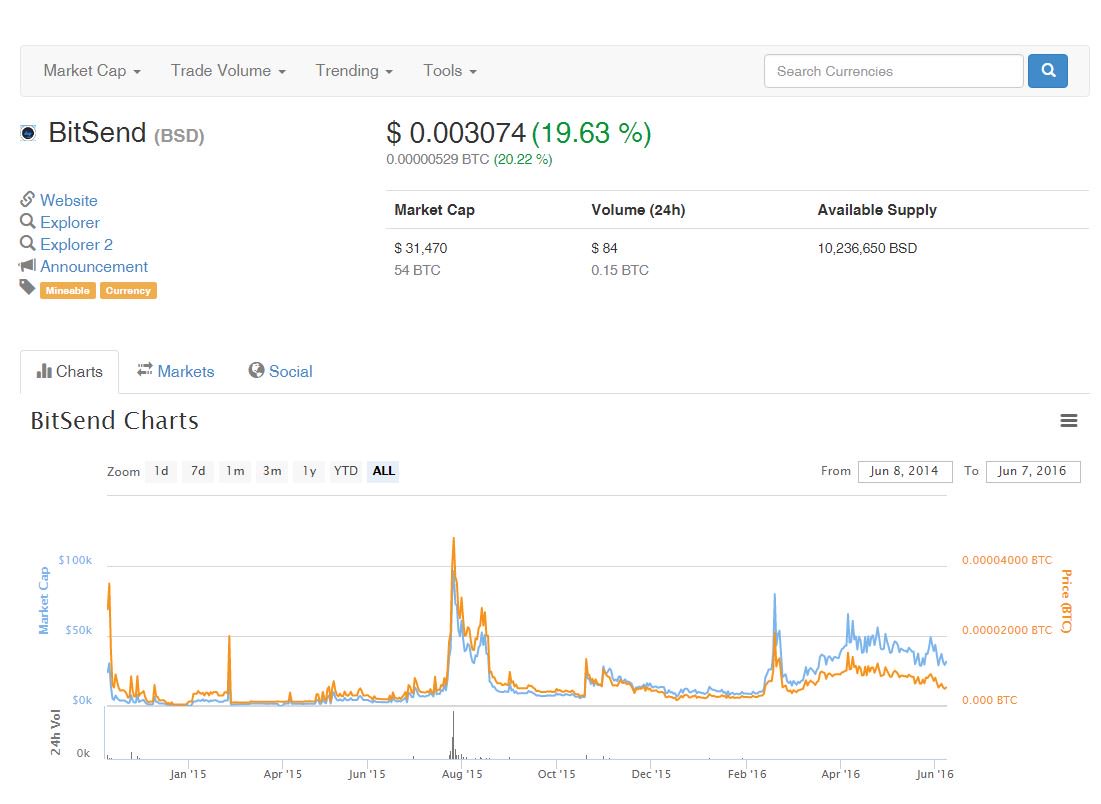1101x804 pixels.
Task: Click the 24h Vol axis label
Action: (55, 732)
